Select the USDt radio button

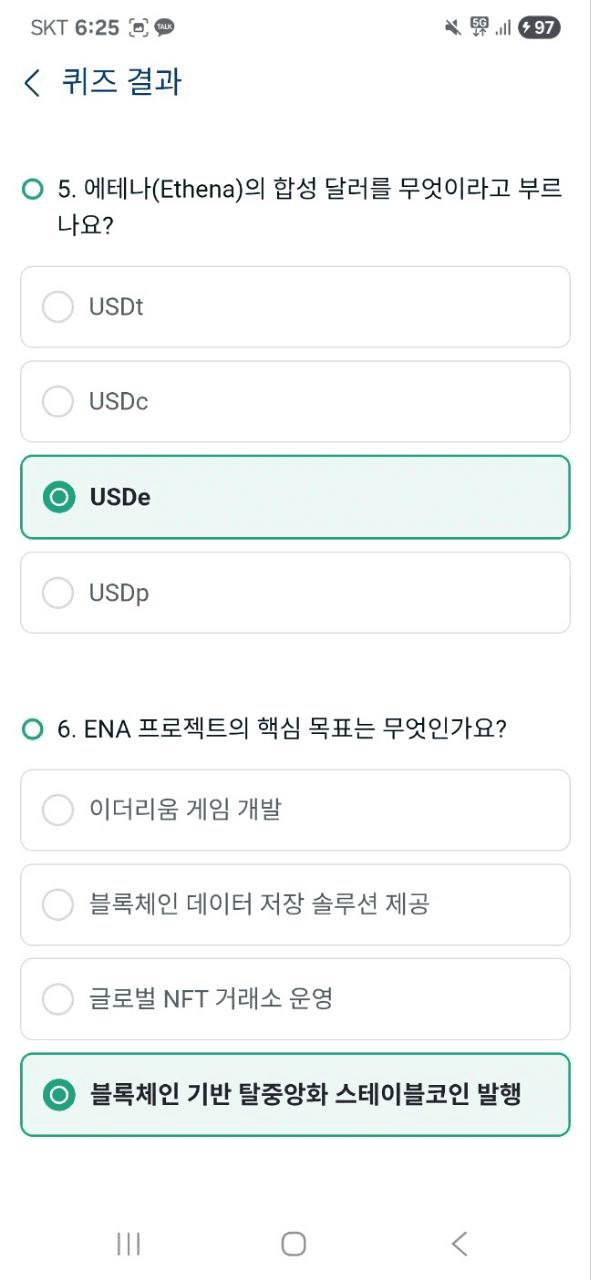[58, 307]
